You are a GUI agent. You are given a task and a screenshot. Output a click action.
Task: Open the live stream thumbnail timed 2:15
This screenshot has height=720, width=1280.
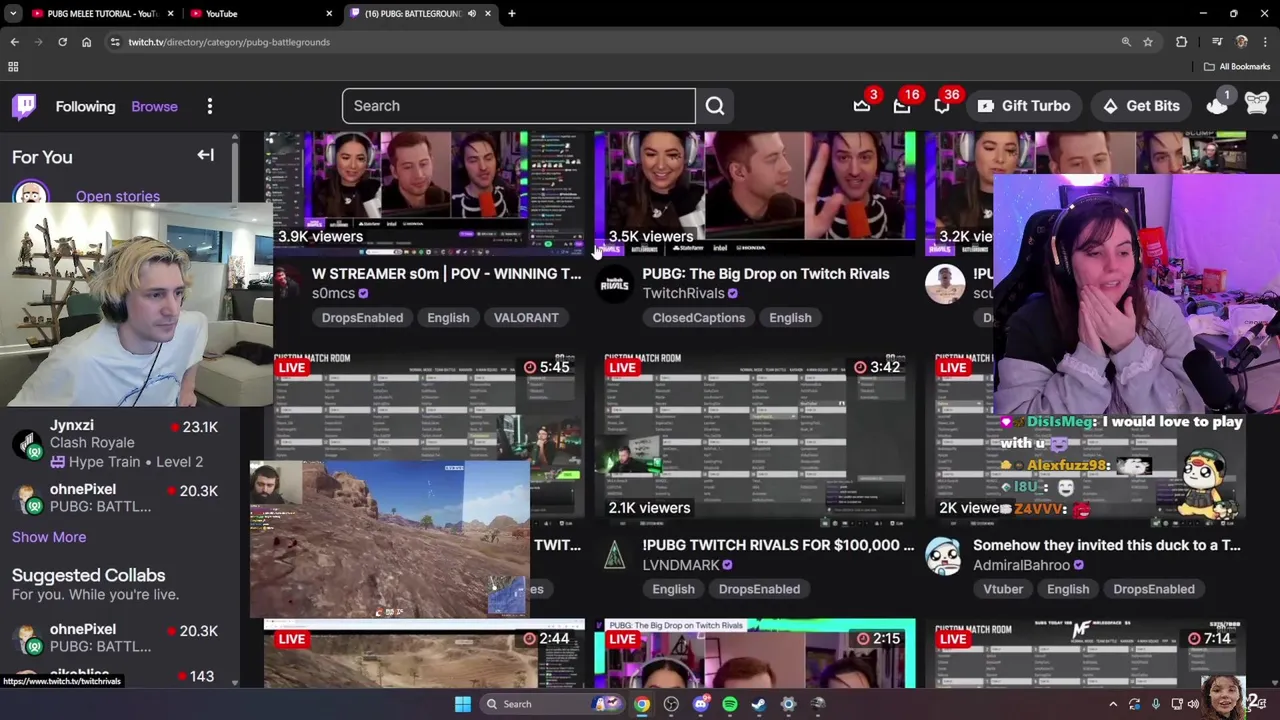755,653
